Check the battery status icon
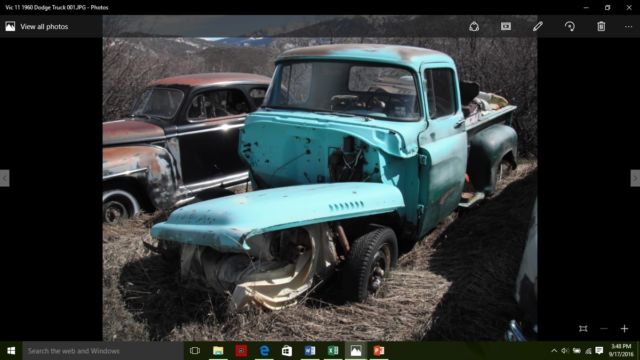The image size is (640, 360). coord(576,351)
